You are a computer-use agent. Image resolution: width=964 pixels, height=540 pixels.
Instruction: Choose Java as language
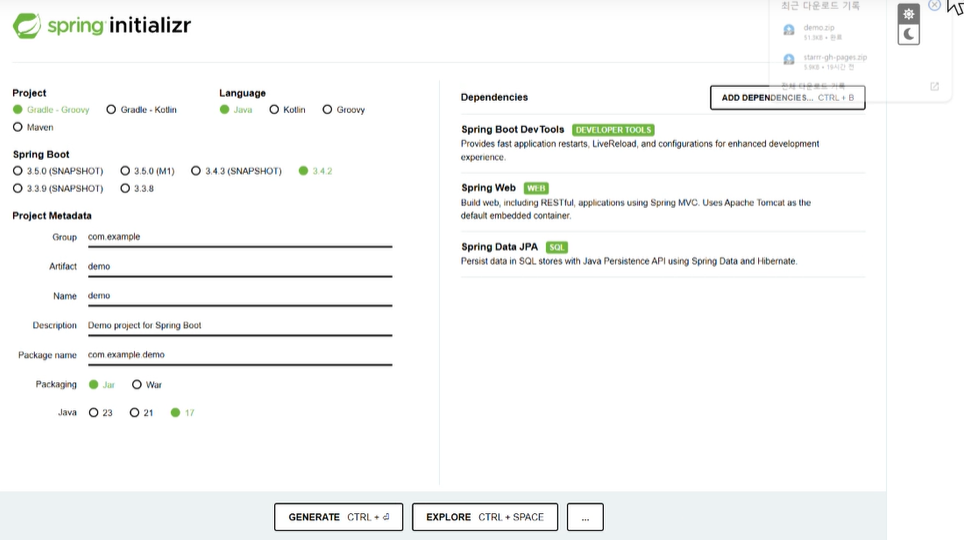(x=236, y=109)
